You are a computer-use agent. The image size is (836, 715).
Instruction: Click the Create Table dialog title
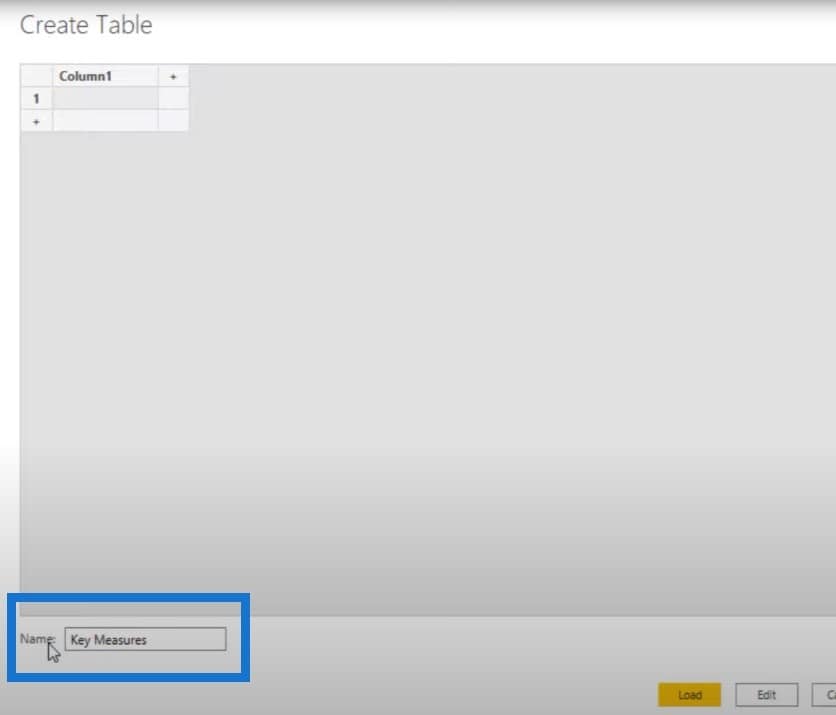86,25
